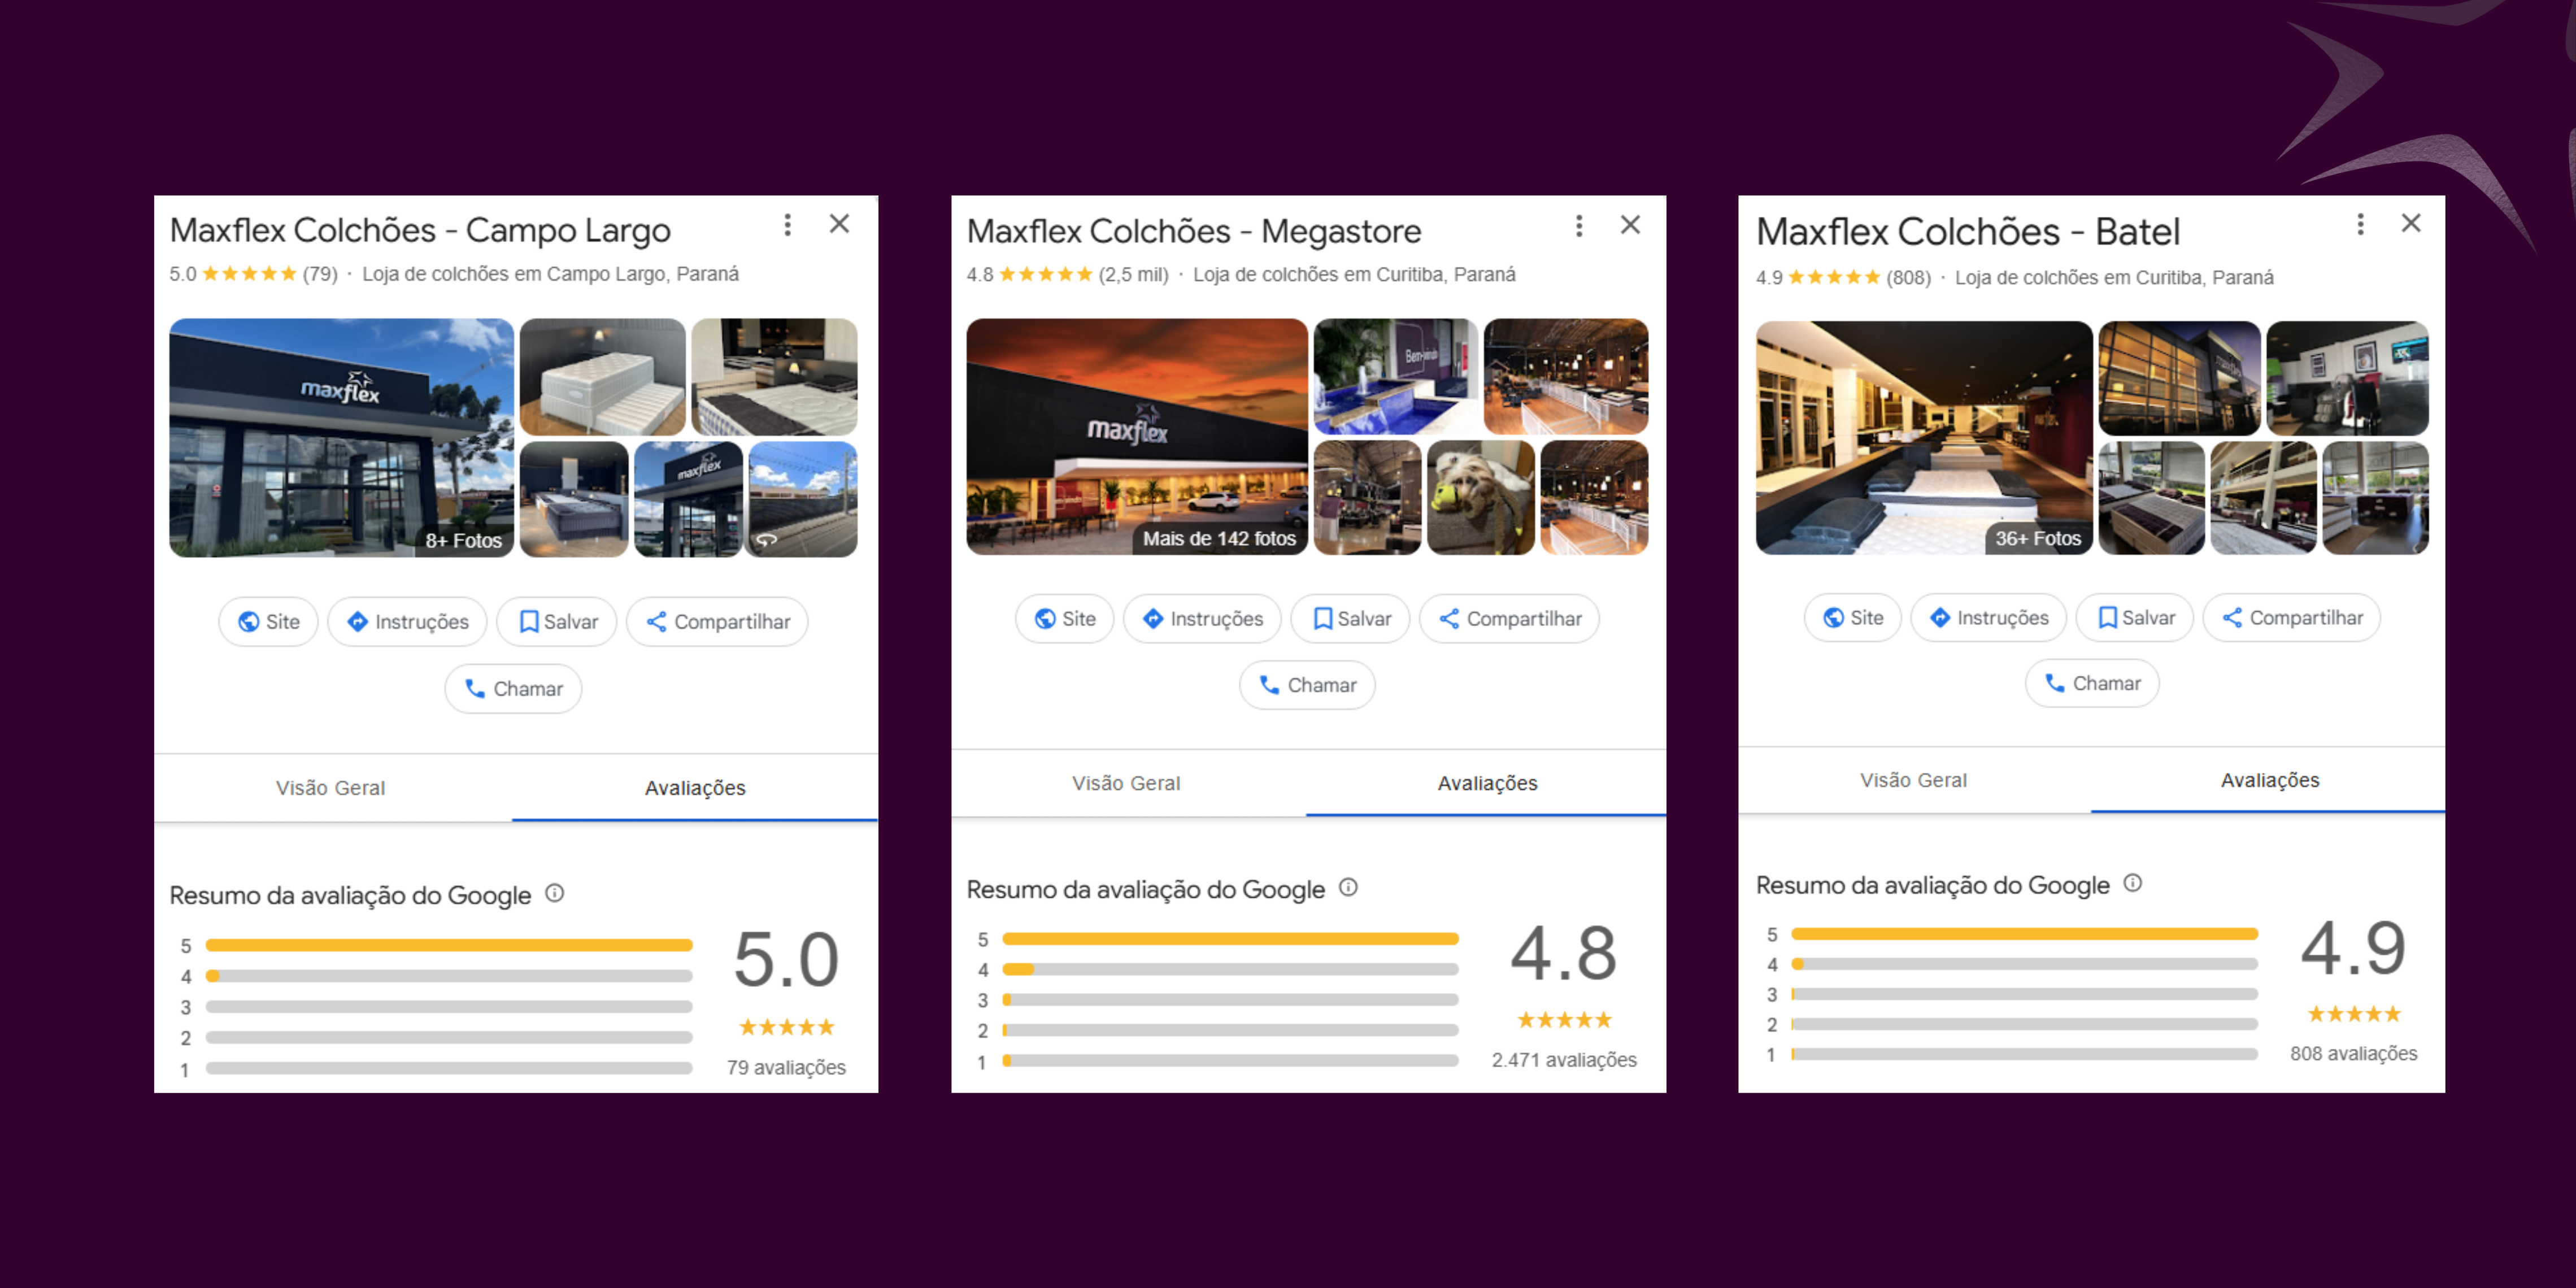Select Avaliações tab on Megastore card
Screen dimensions: 2576x1288
tap(1487, 783)
